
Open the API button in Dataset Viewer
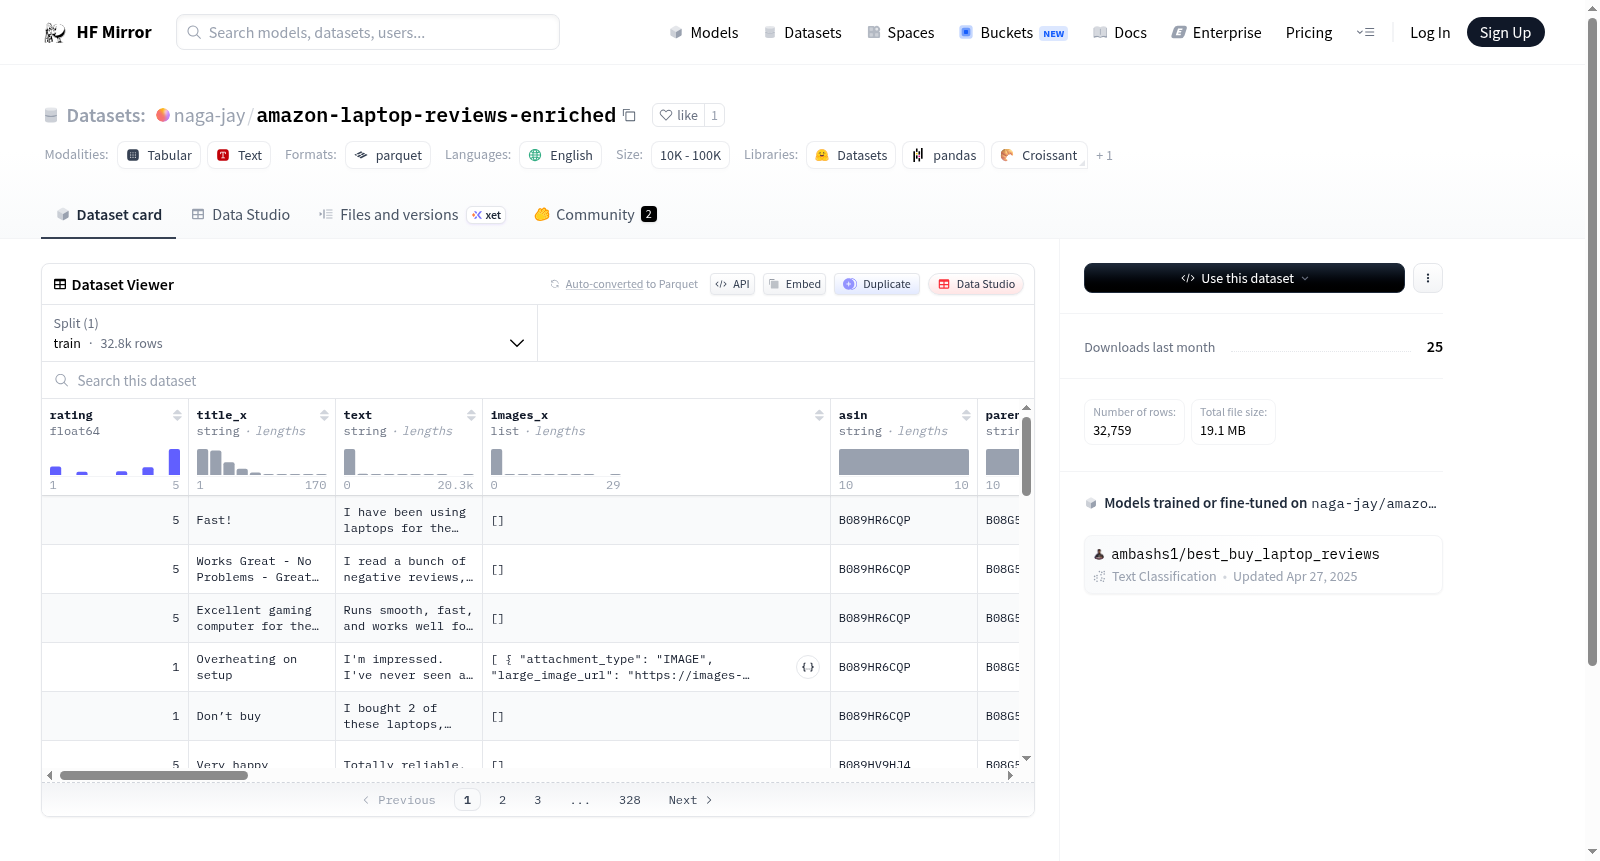pyautogui.click(x=732, y=284)
